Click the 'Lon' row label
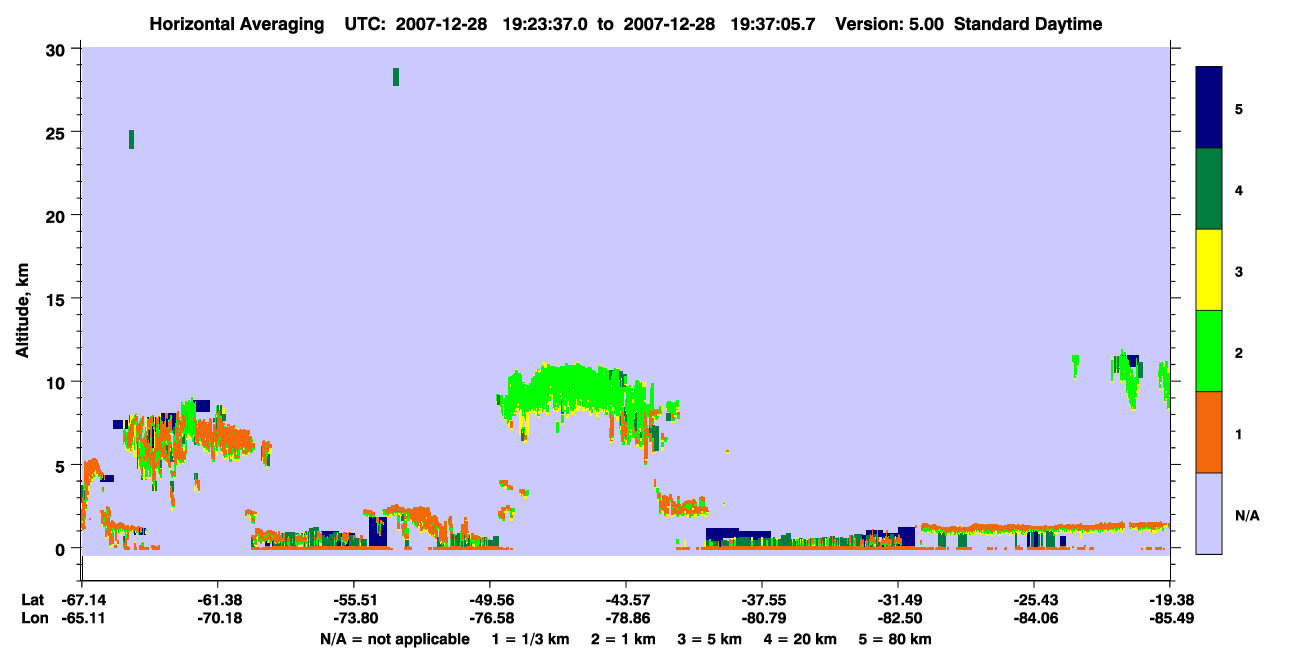Image resolution: width=1300 pixels, height=667 pixels. [x=33, y=618]
